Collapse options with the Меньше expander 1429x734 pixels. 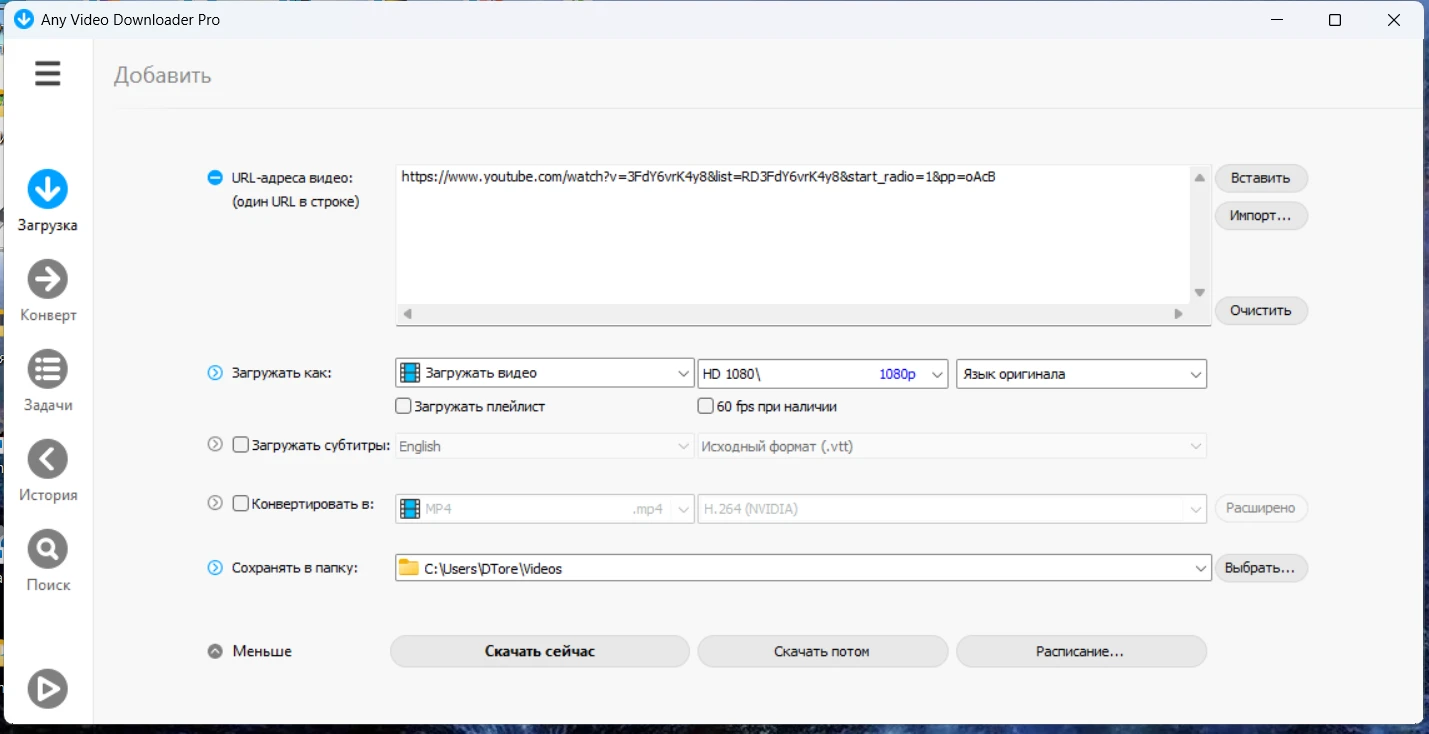(x=215, y=651)
